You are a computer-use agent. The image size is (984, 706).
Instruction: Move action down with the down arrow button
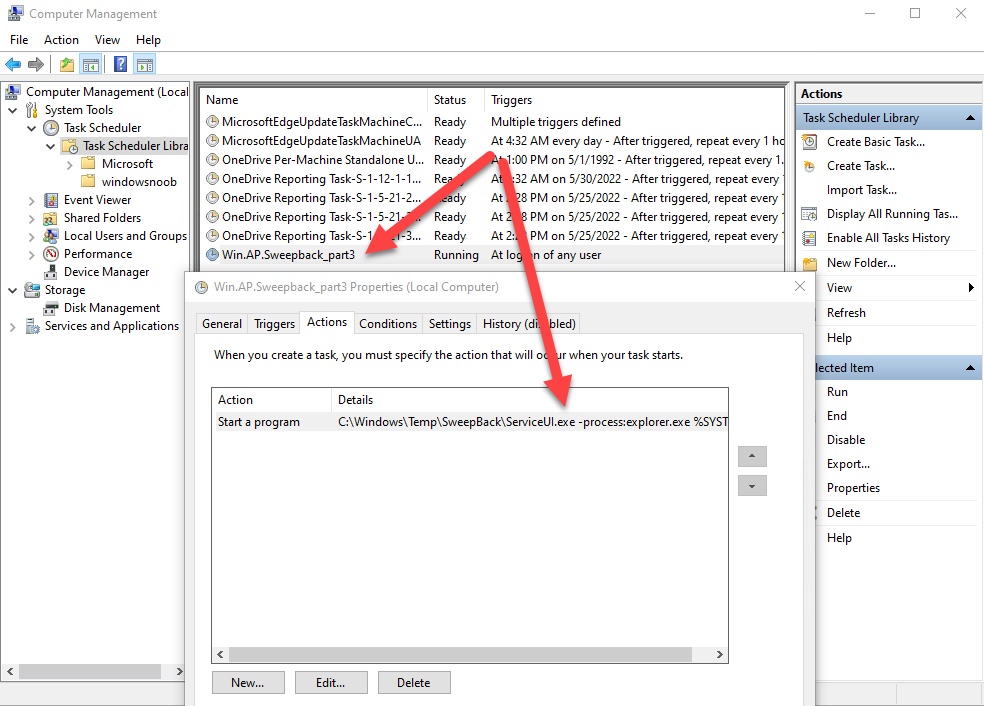(752, 486)
